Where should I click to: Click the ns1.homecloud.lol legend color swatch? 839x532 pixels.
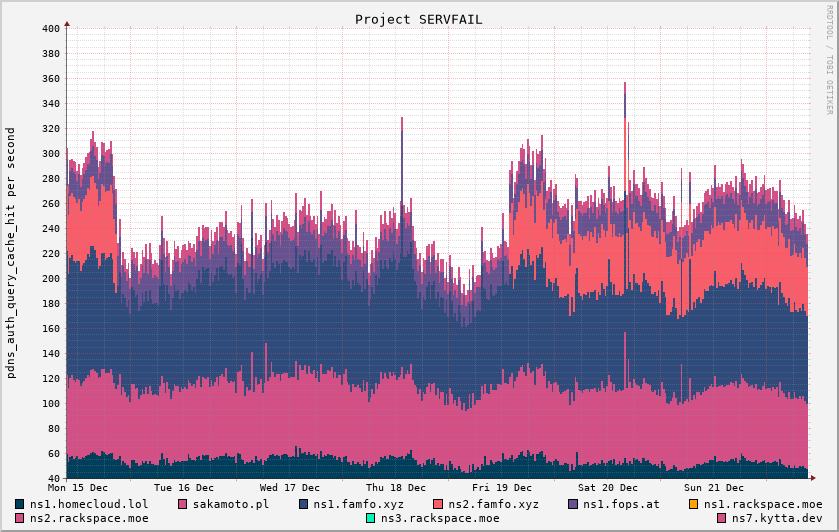click(x=20, y=504)
